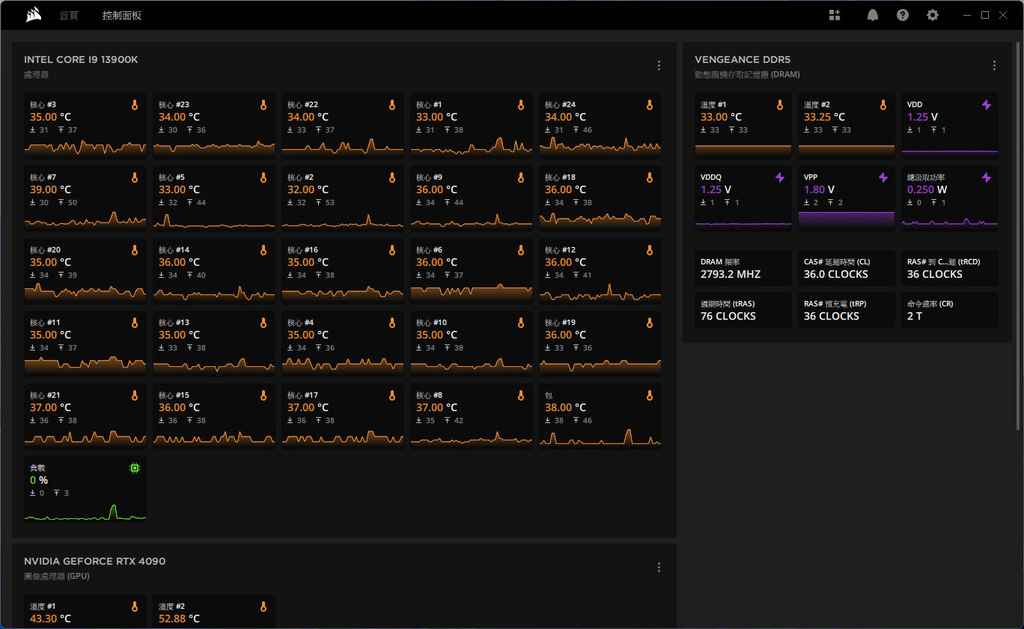The height and width of the screenshot is (629, 1024).
Task: Click the 負載 reading "0 %"
Action: pyautogui.click(x=39, y=480)
